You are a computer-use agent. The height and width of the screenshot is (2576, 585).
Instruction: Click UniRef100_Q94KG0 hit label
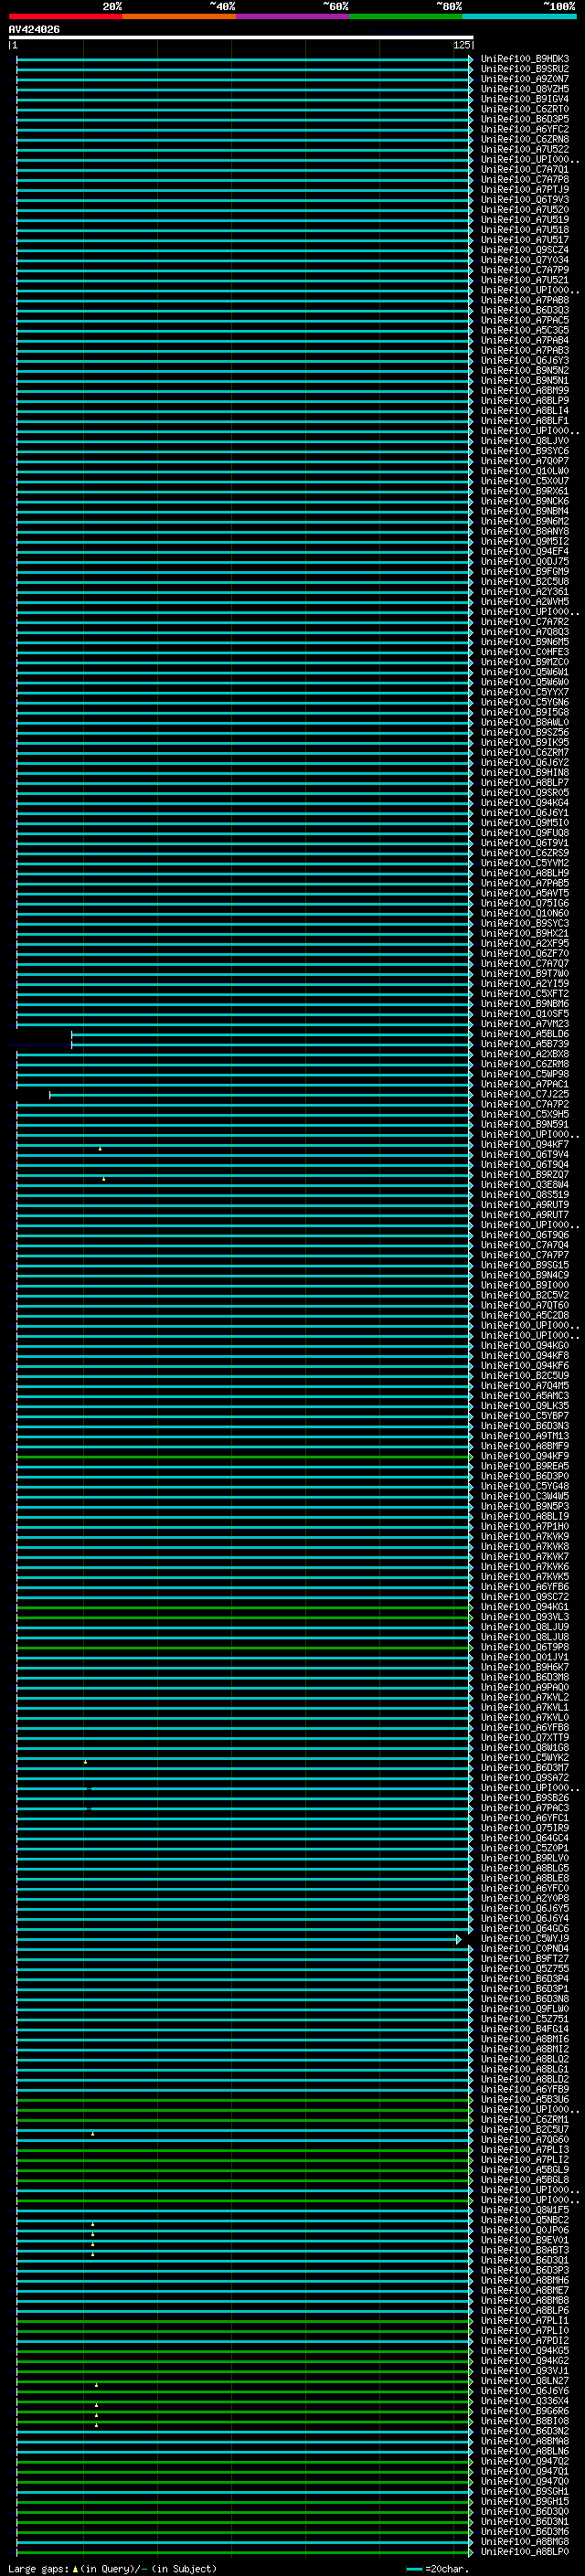click(x=525, y=1346)
